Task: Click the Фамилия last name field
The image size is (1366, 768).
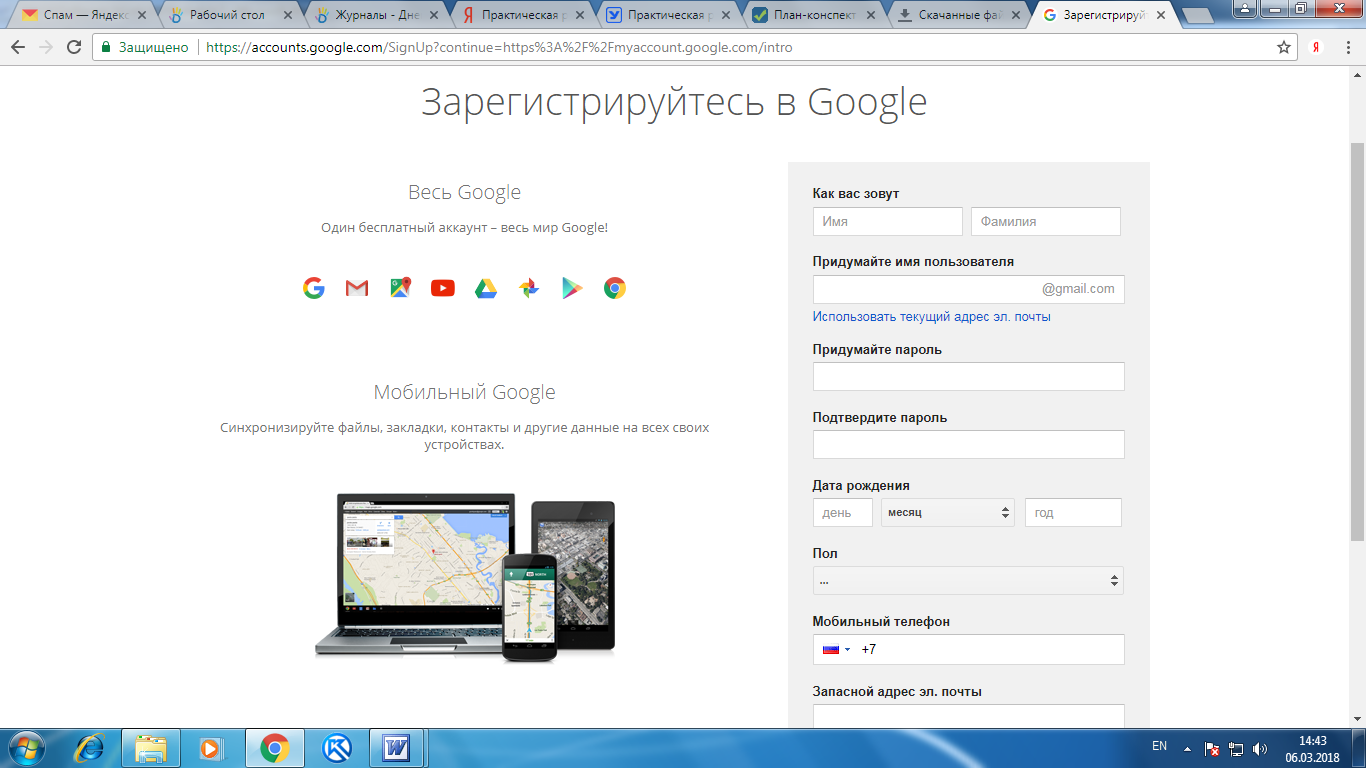Action: [x=1046, y=221]
